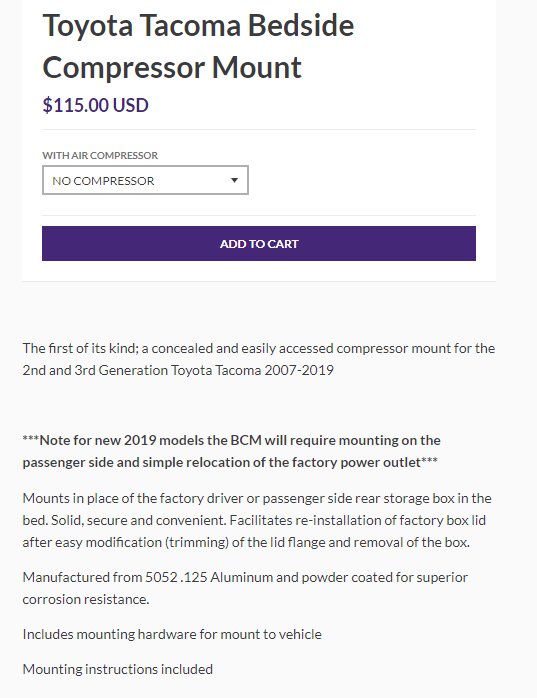Click the 'relocation of the factory power outlet' line

tap(230, 463)
